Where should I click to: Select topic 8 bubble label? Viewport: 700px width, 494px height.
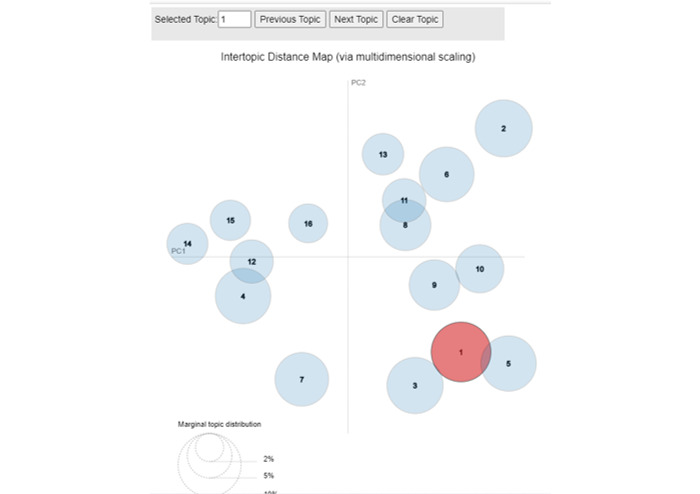[405, 225]
